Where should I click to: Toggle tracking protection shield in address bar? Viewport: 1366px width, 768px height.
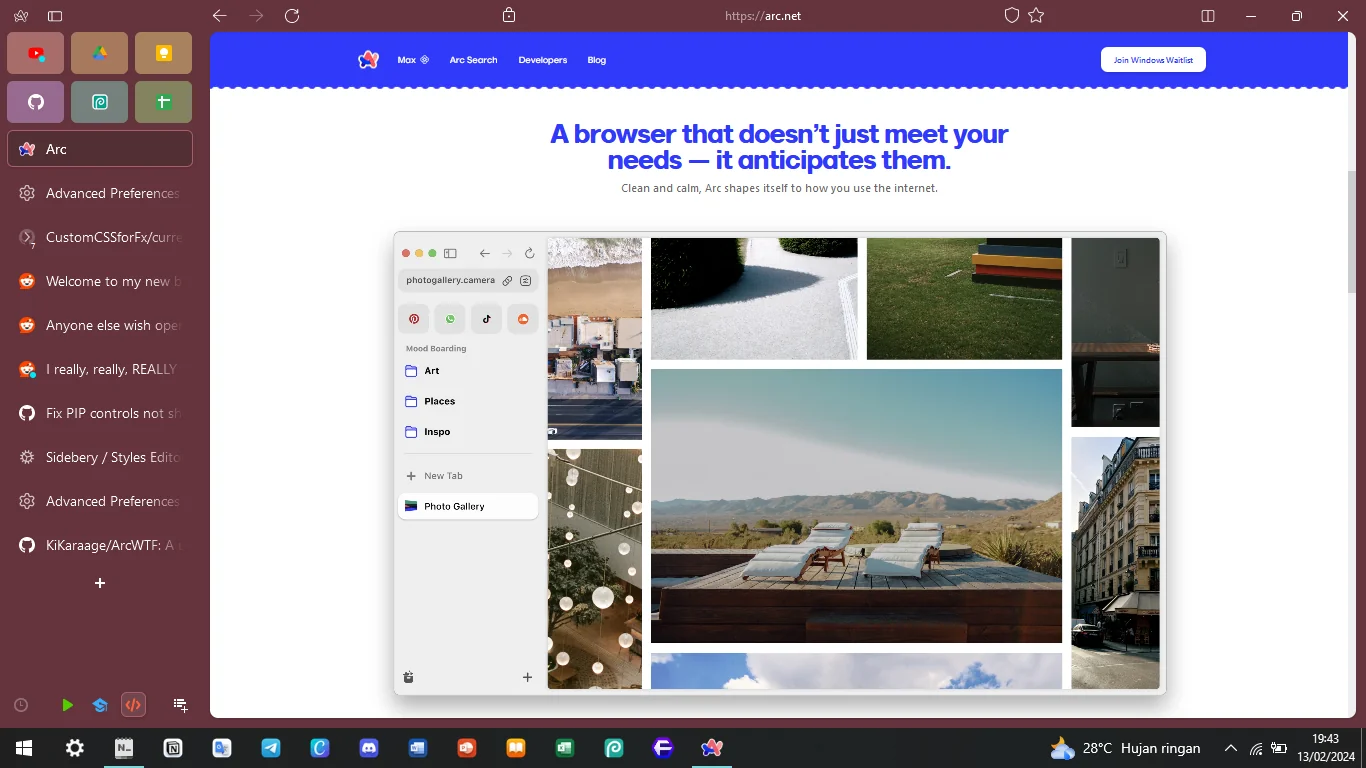pyautogui.click(x=1011, y=15)
